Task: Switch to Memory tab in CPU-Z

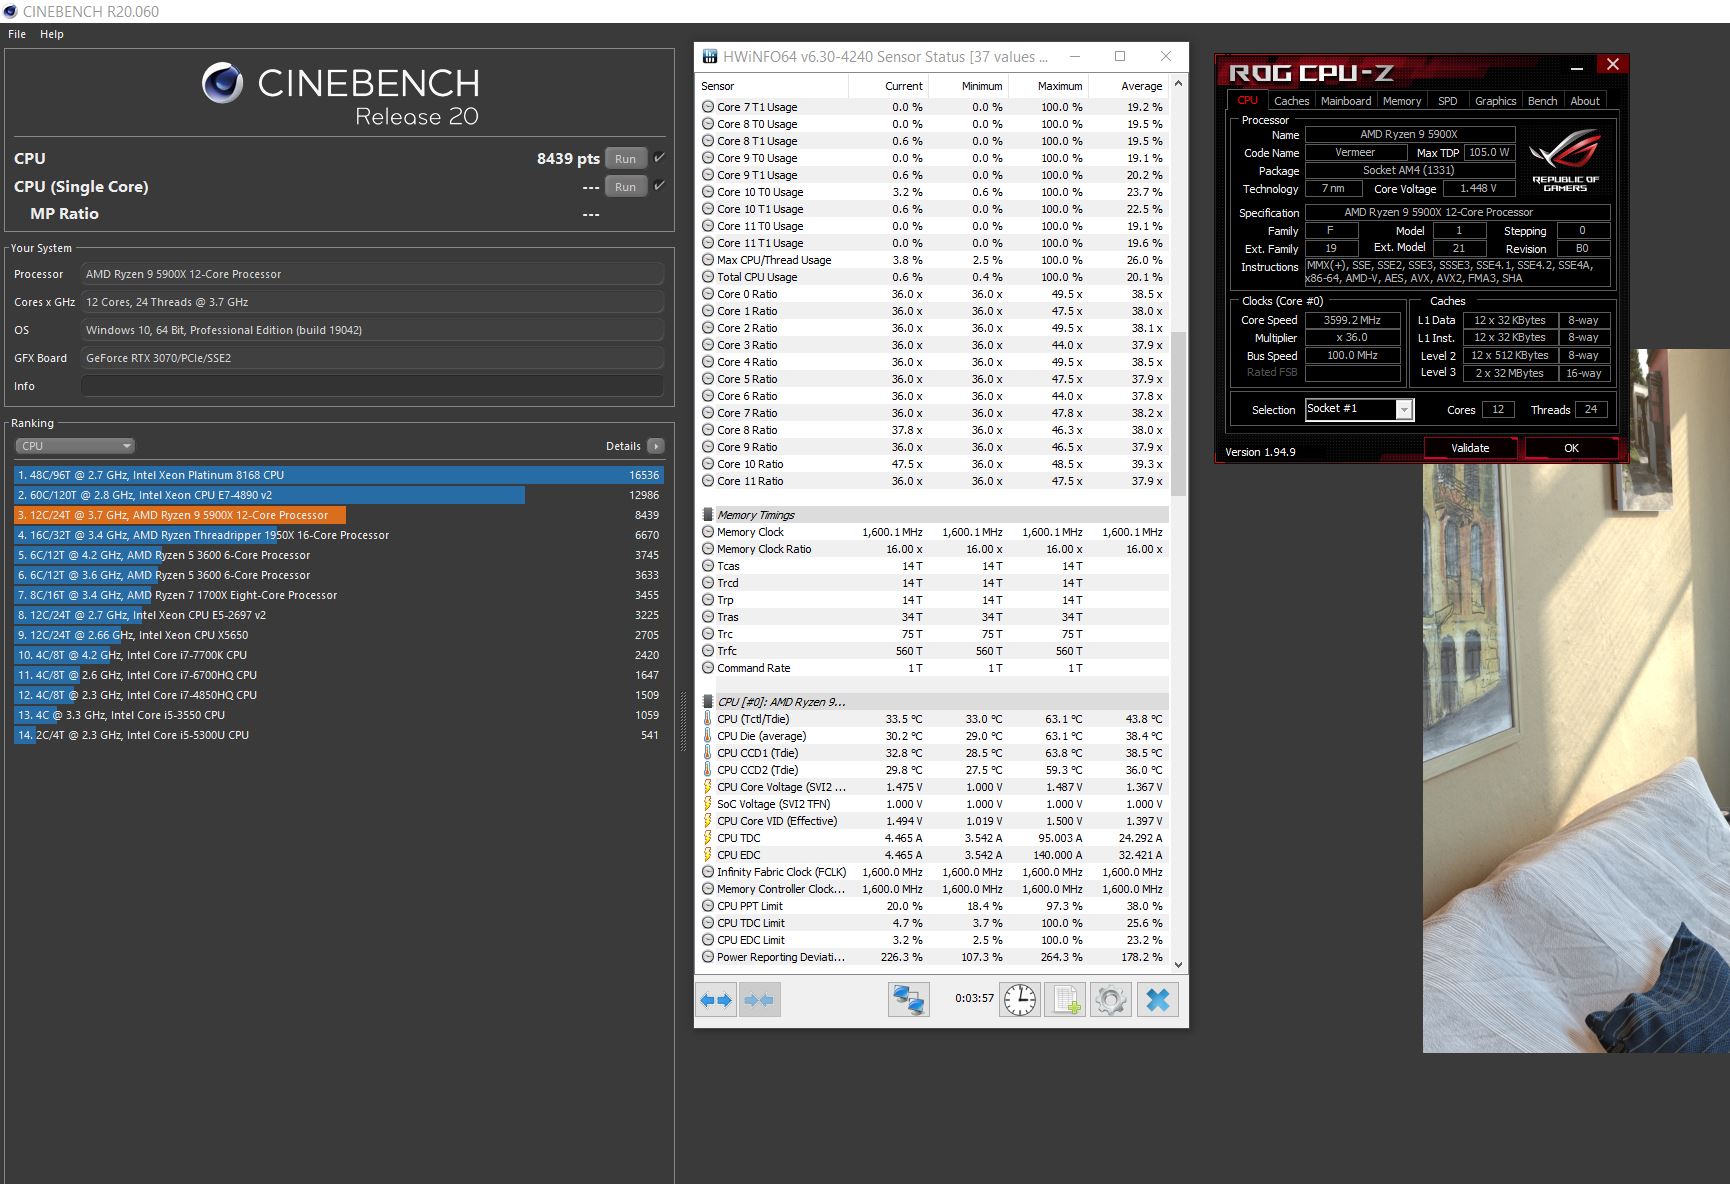Action: coord(1402,101)
